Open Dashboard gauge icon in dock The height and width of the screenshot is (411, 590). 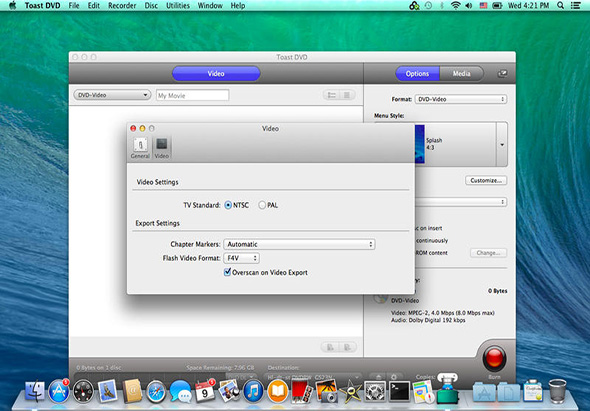(83, 391)
